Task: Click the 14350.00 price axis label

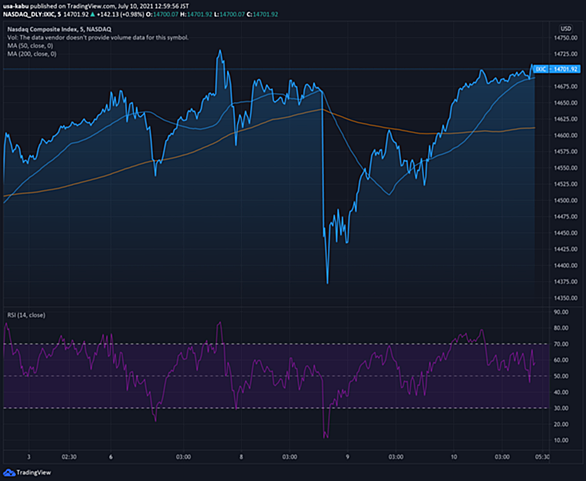Action: click(x=565, y=298)
